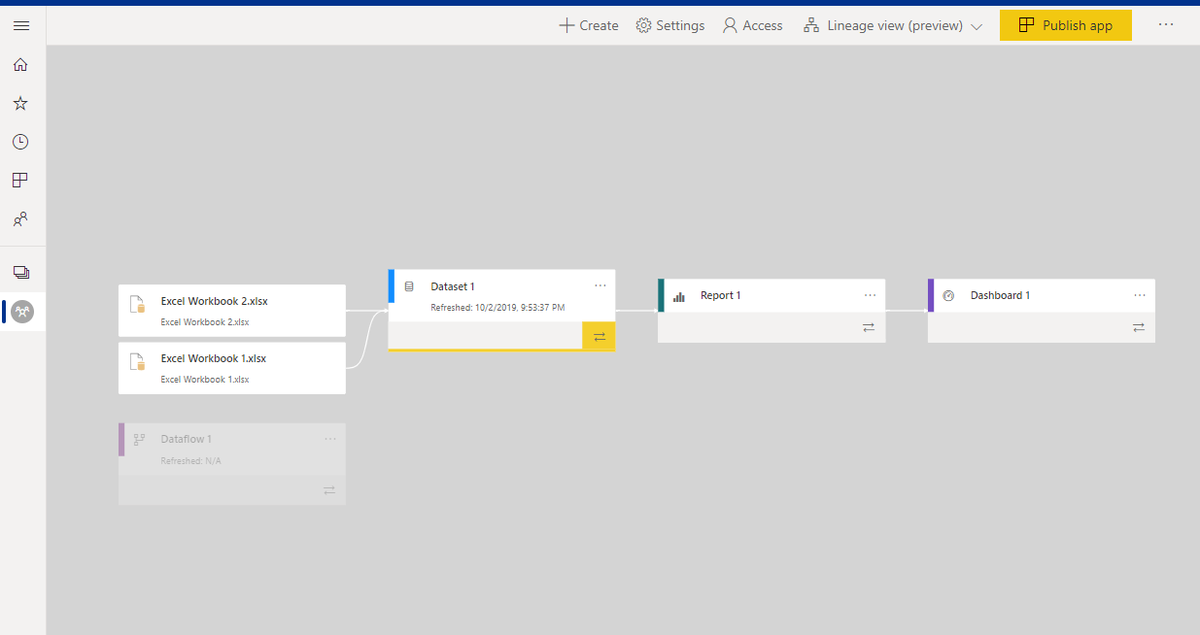This screenshot has height=635, width=1200.
Task: Toggle lineage highlighting on Dashboard 1
Action: click(x=1138, y=327)
